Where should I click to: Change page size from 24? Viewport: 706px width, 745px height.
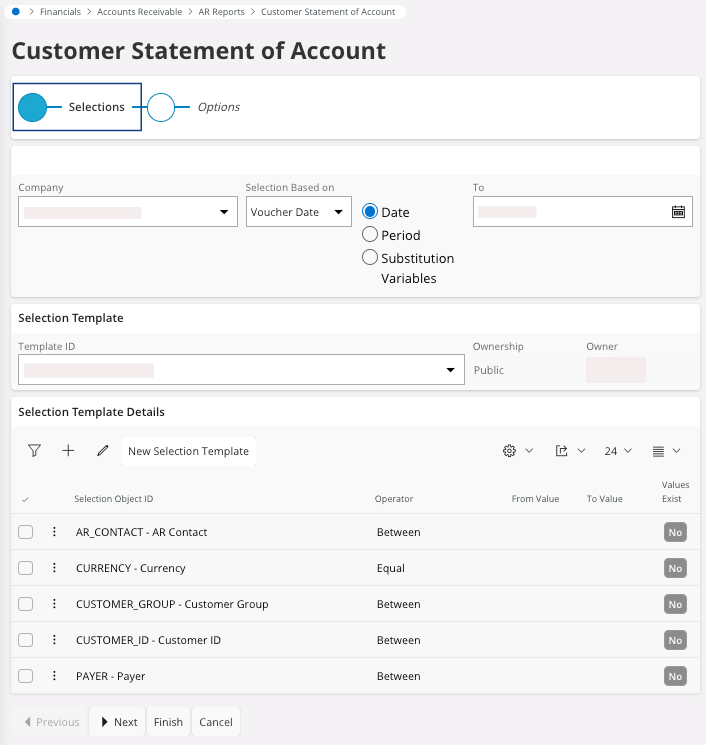click(x=618, y=451)
